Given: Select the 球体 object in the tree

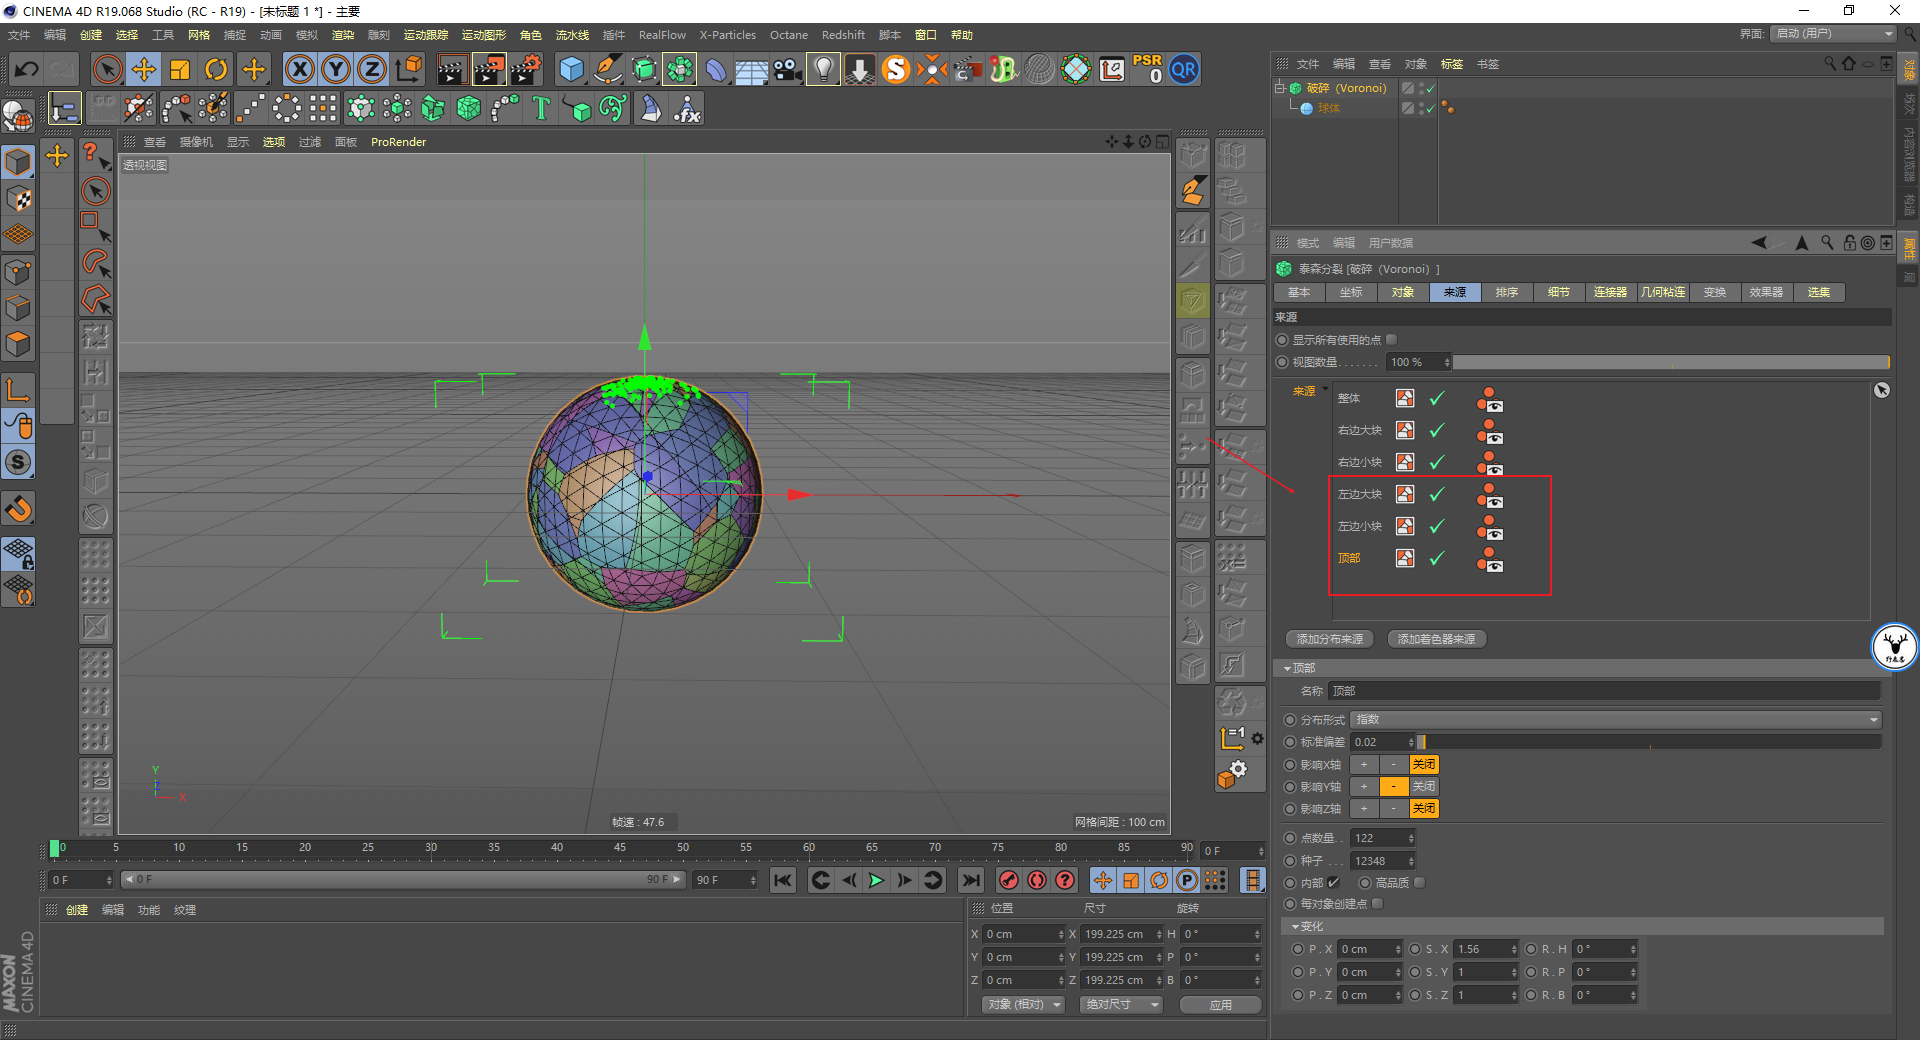Looking at the screenshot, I should click(x=1328, y=108).
